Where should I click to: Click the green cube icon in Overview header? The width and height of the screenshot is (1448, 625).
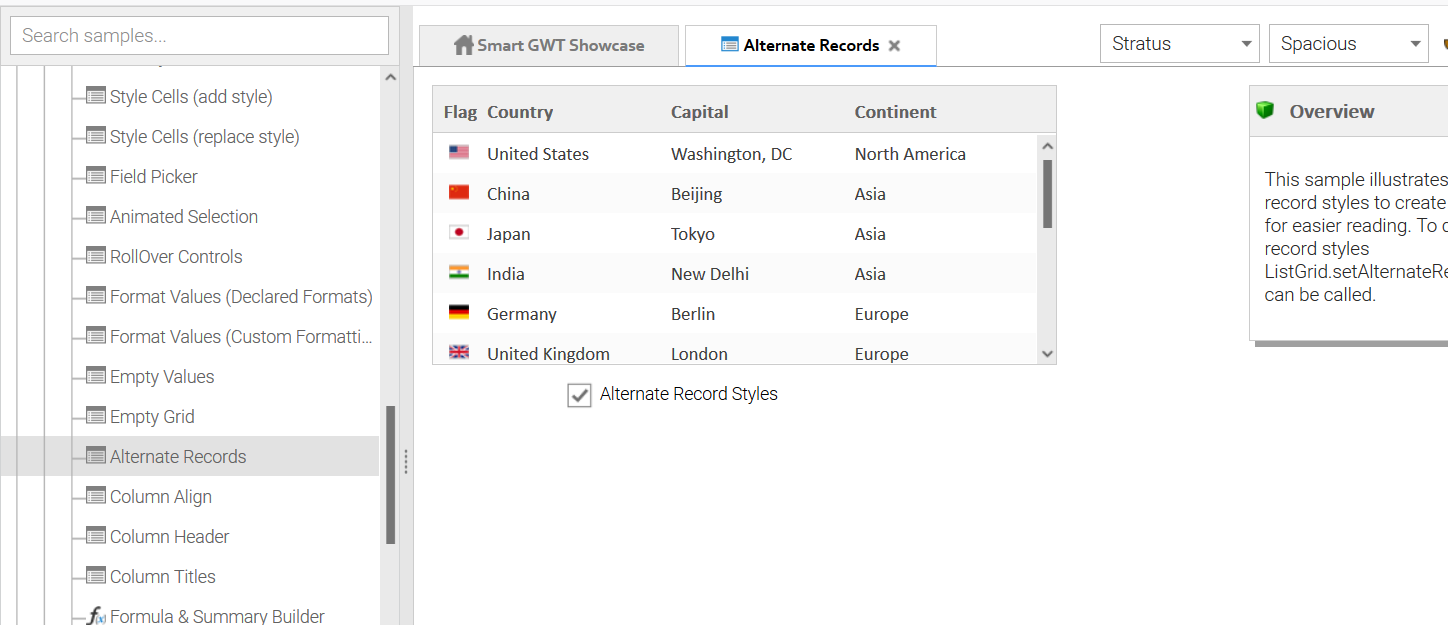tap(1265, 110)
